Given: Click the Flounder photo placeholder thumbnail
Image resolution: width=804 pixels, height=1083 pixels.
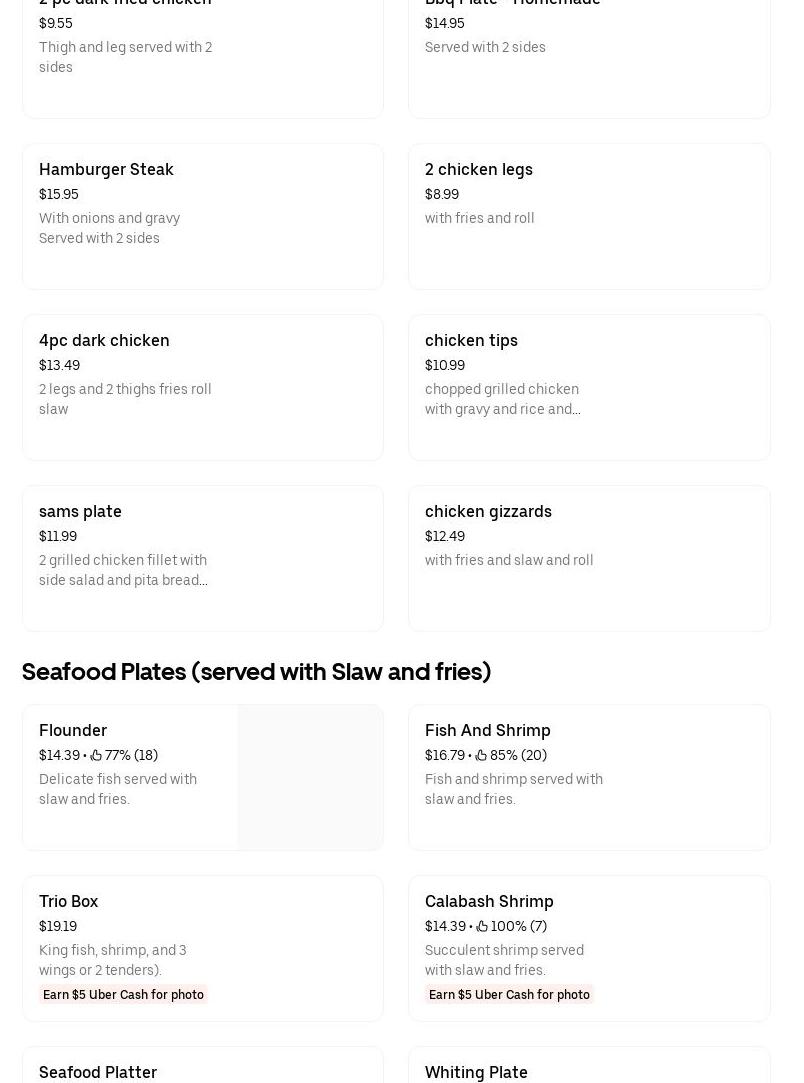Looking at the screenshot, I should [310, 777].
